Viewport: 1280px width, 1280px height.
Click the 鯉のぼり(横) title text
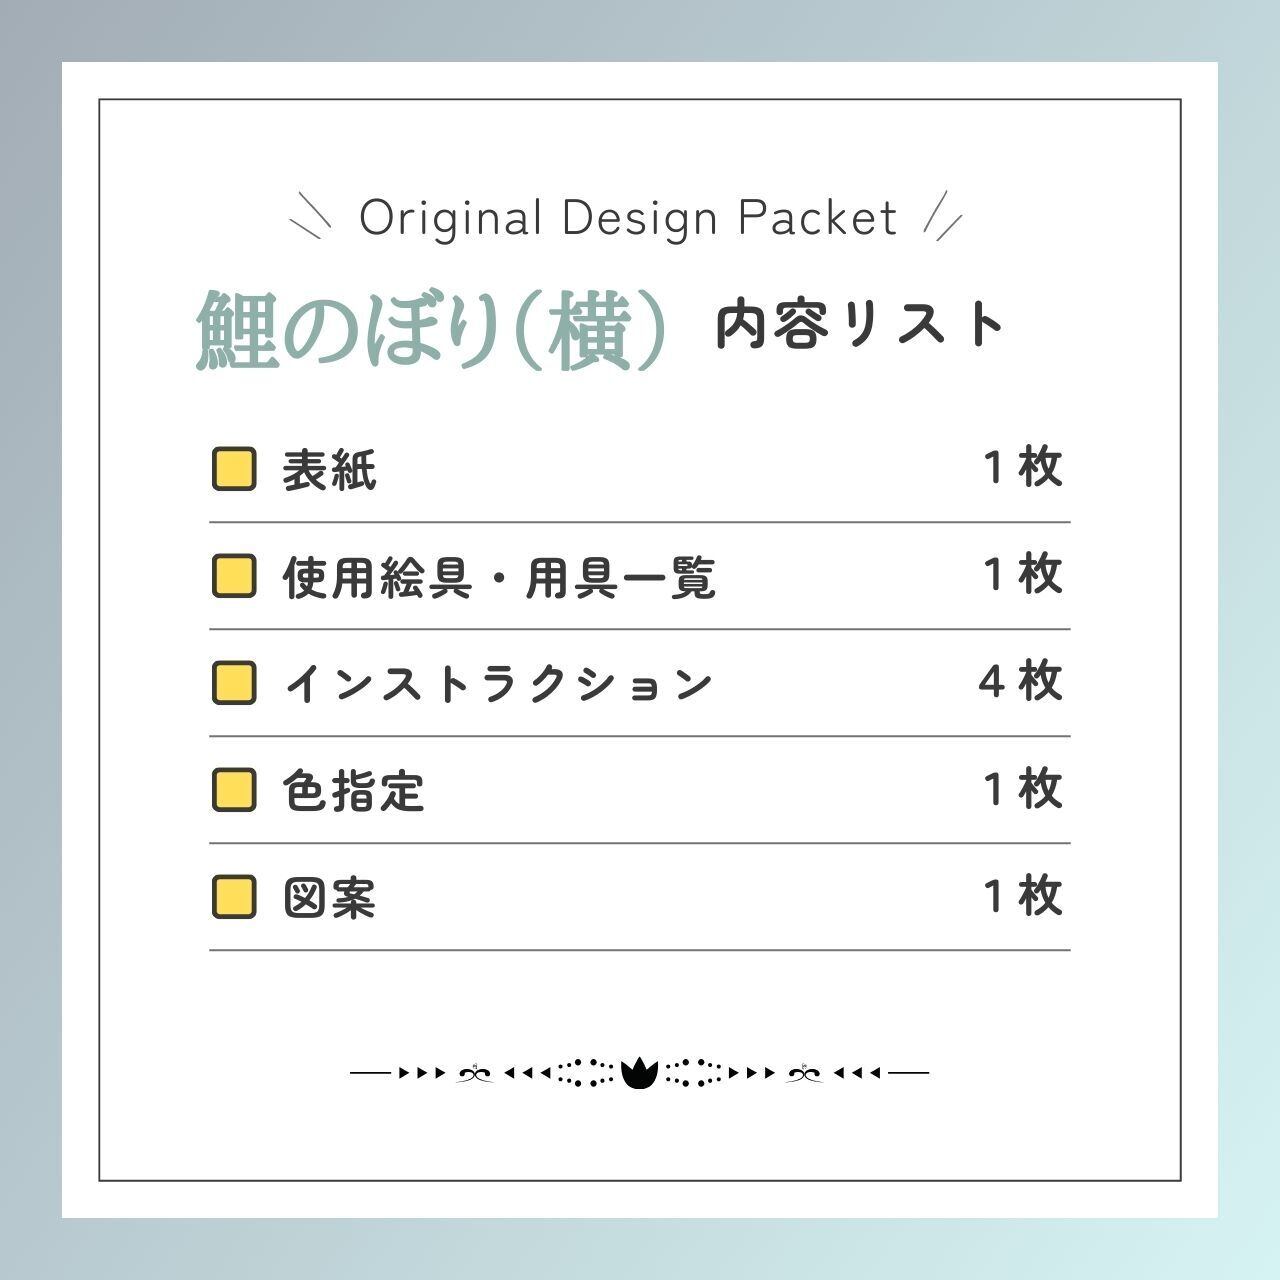(x=432, y=331)
